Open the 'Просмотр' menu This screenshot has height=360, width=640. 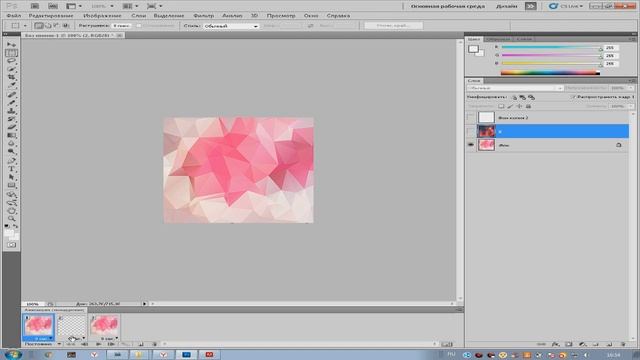(x=281, y=16)
